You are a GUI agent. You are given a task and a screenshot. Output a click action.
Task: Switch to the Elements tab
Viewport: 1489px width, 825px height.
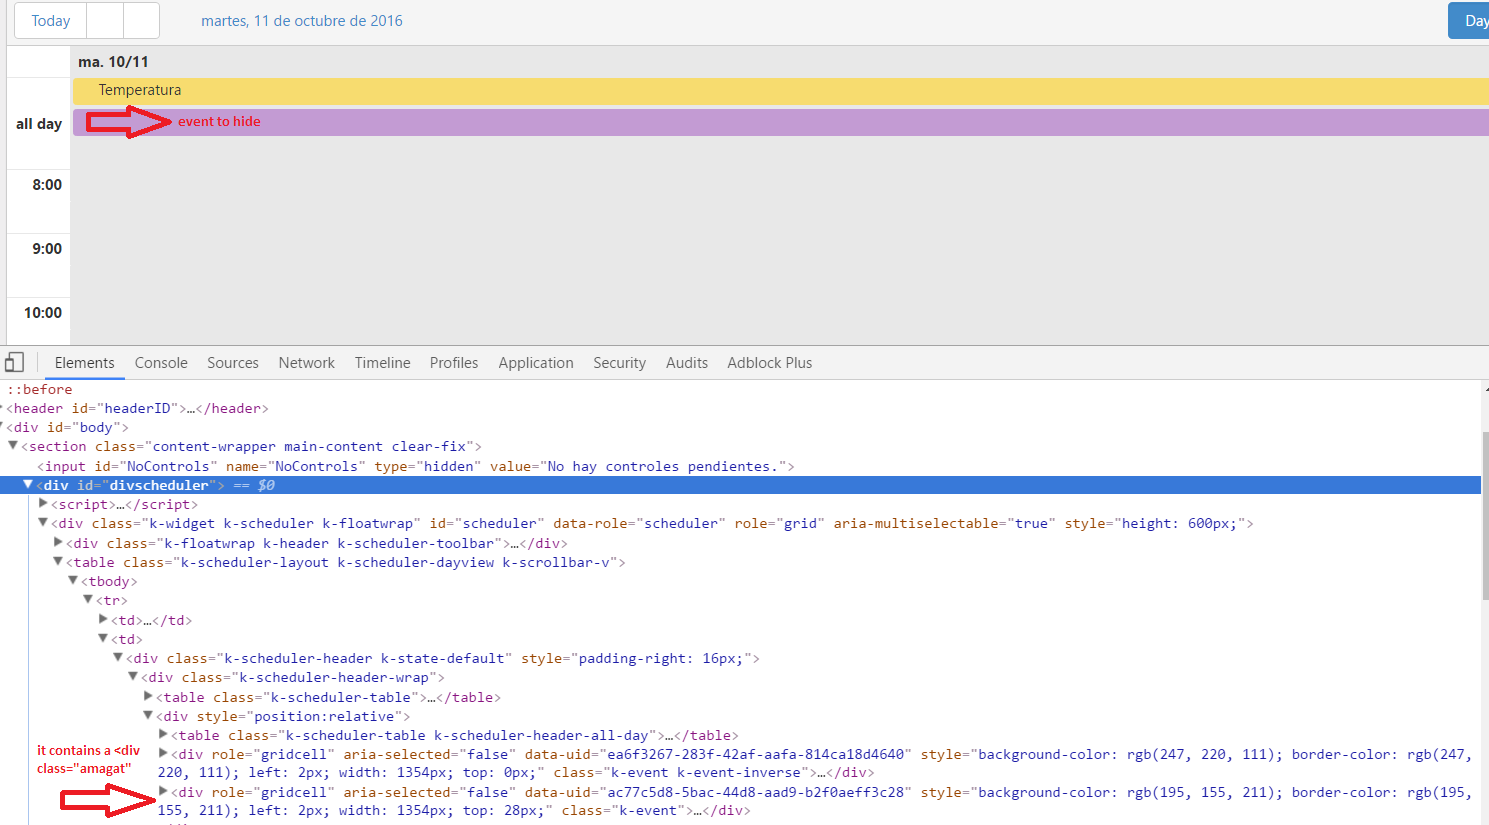(85, 363)
